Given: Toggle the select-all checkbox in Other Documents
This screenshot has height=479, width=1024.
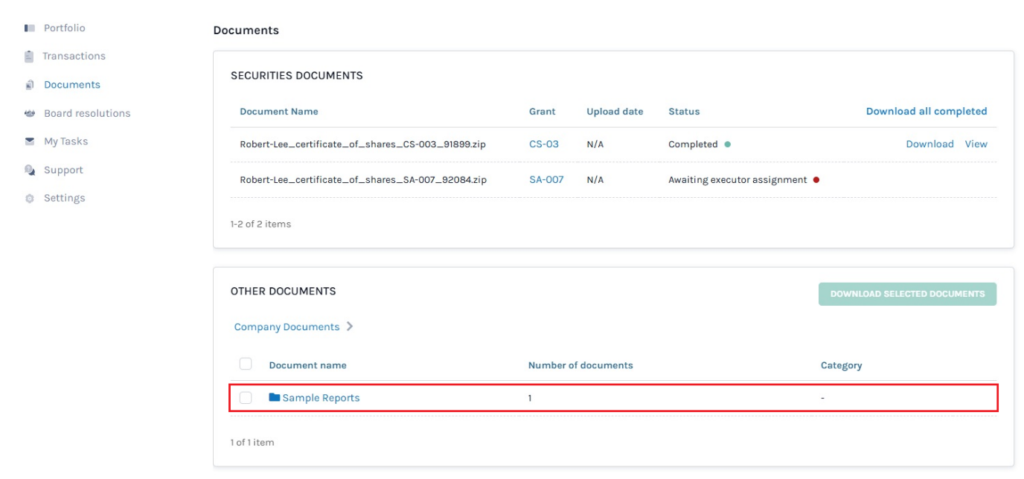Looking at the screenshot, I should click(x=246, y=364).
